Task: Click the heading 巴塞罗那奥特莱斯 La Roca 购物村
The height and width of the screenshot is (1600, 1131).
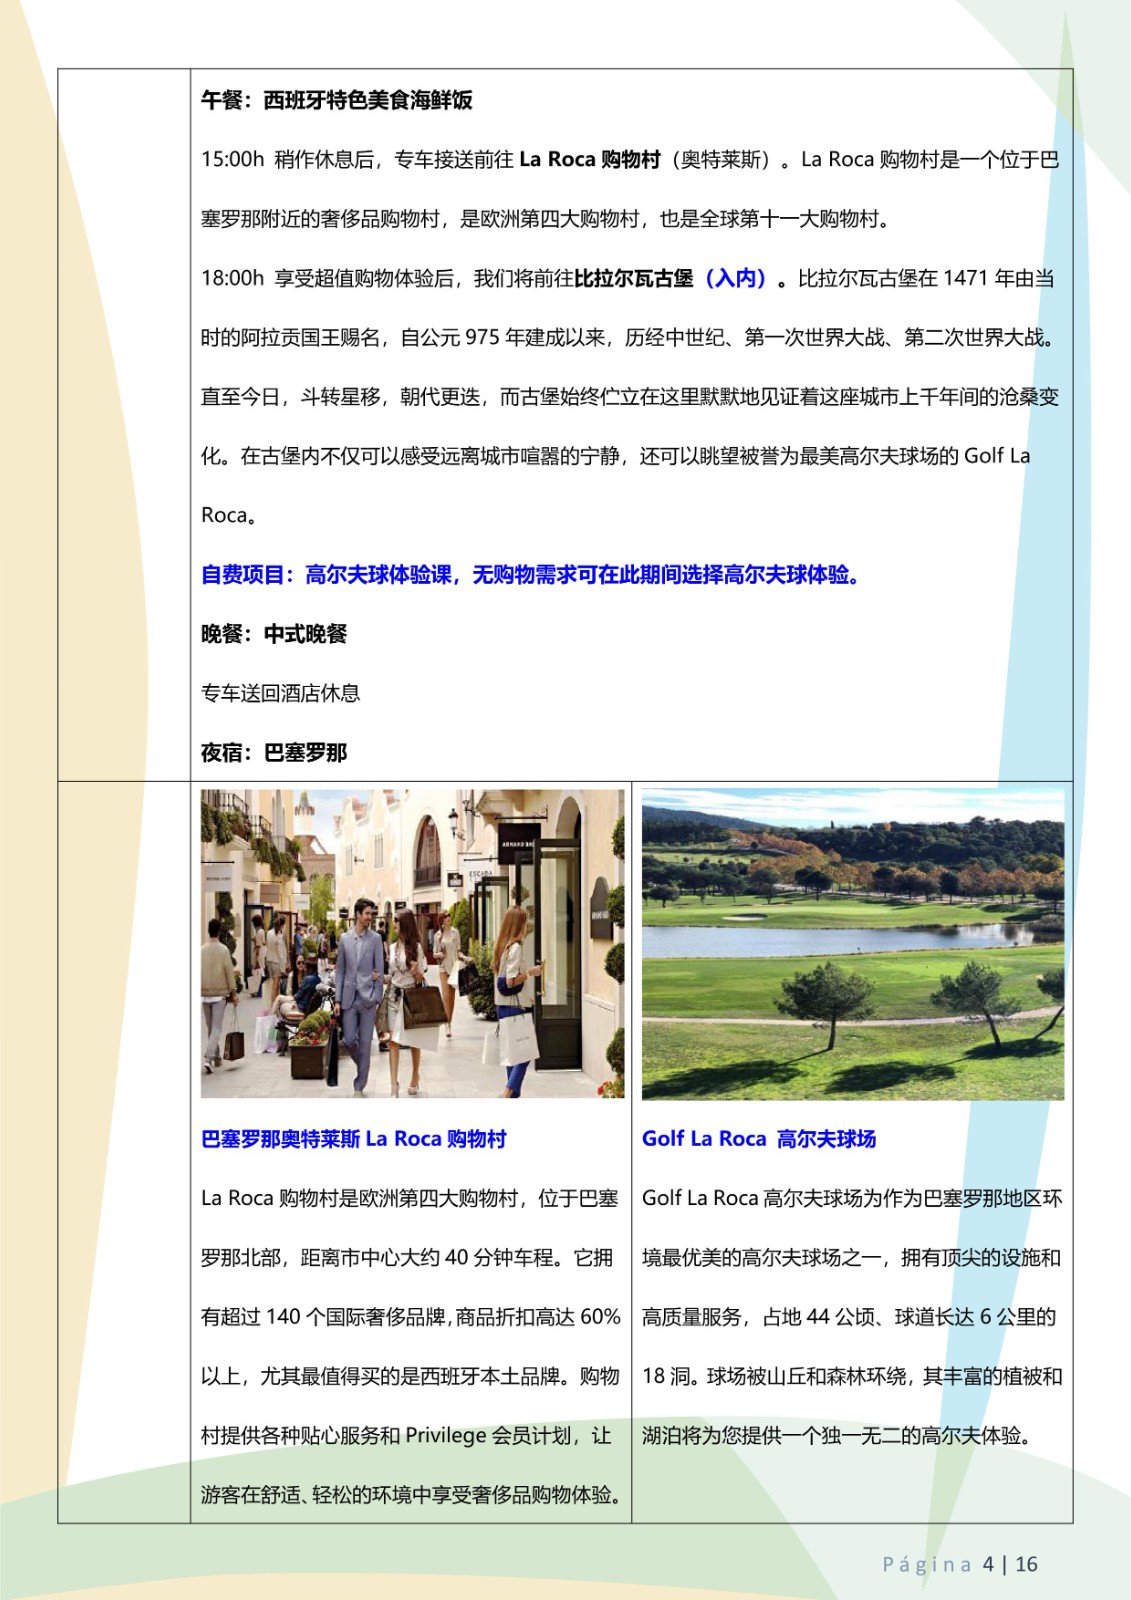Action: click(354, 1139)
